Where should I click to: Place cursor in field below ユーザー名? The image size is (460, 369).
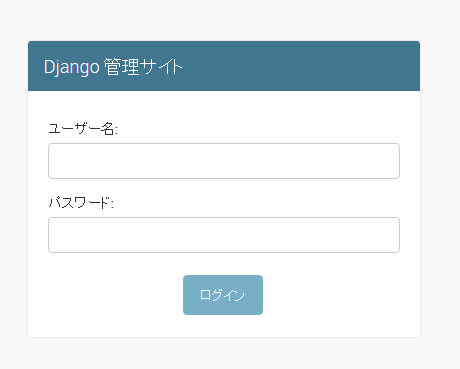click(224, 161)
